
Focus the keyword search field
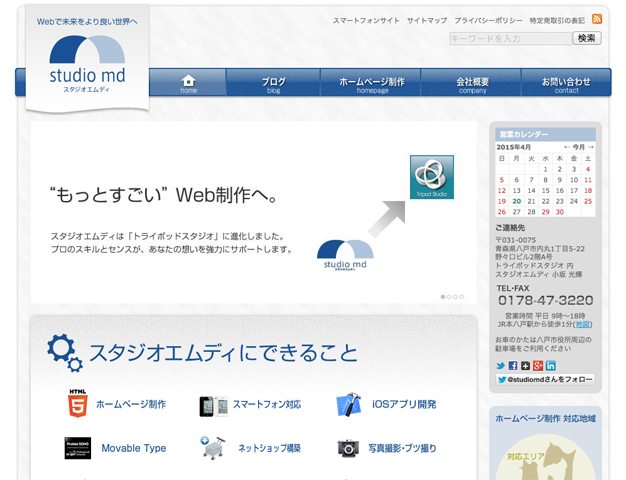pos(510,38)
